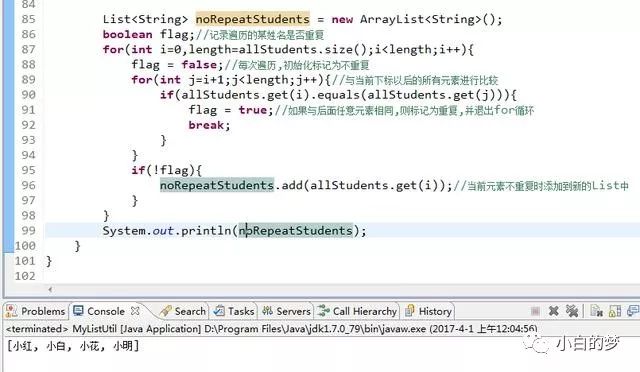This screenshot has height=372, width=640.
Task: Click the println statement on line 99
Action: tap(235, 231)
